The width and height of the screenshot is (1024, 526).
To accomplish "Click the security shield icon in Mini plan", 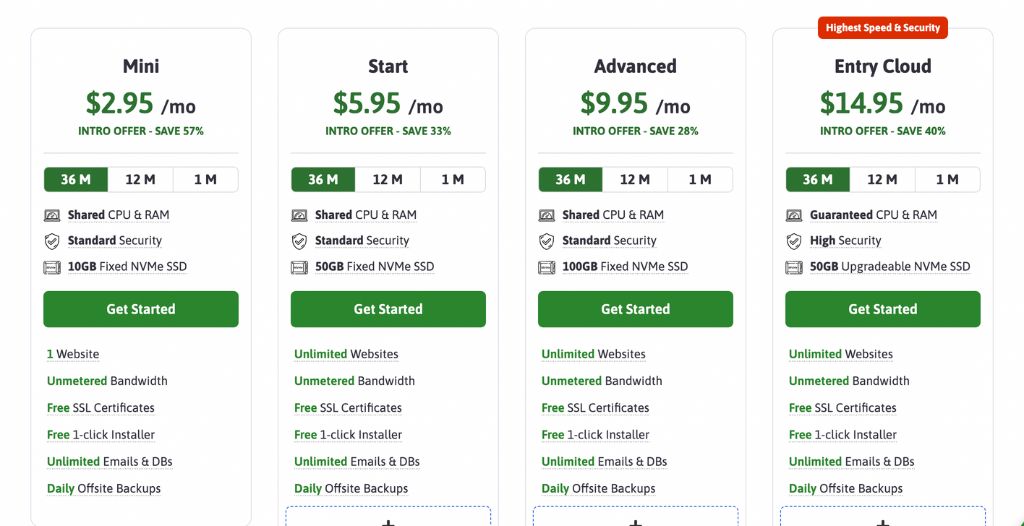I will coord(53,241).
